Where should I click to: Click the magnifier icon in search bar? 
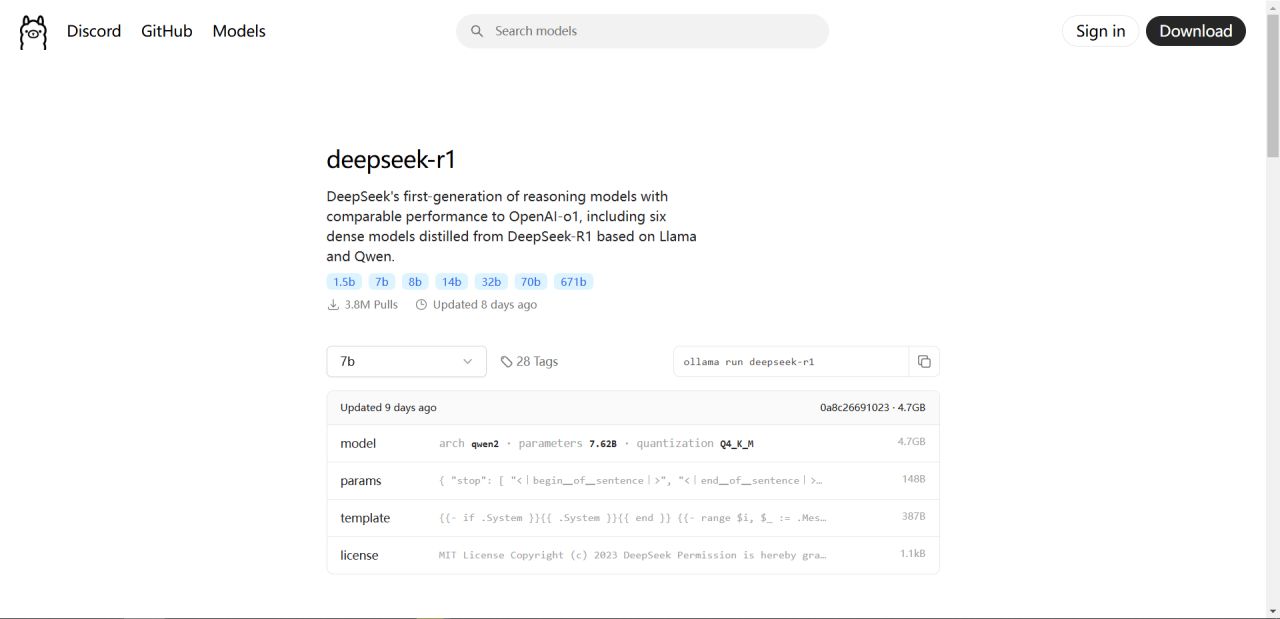coord(477,31)
